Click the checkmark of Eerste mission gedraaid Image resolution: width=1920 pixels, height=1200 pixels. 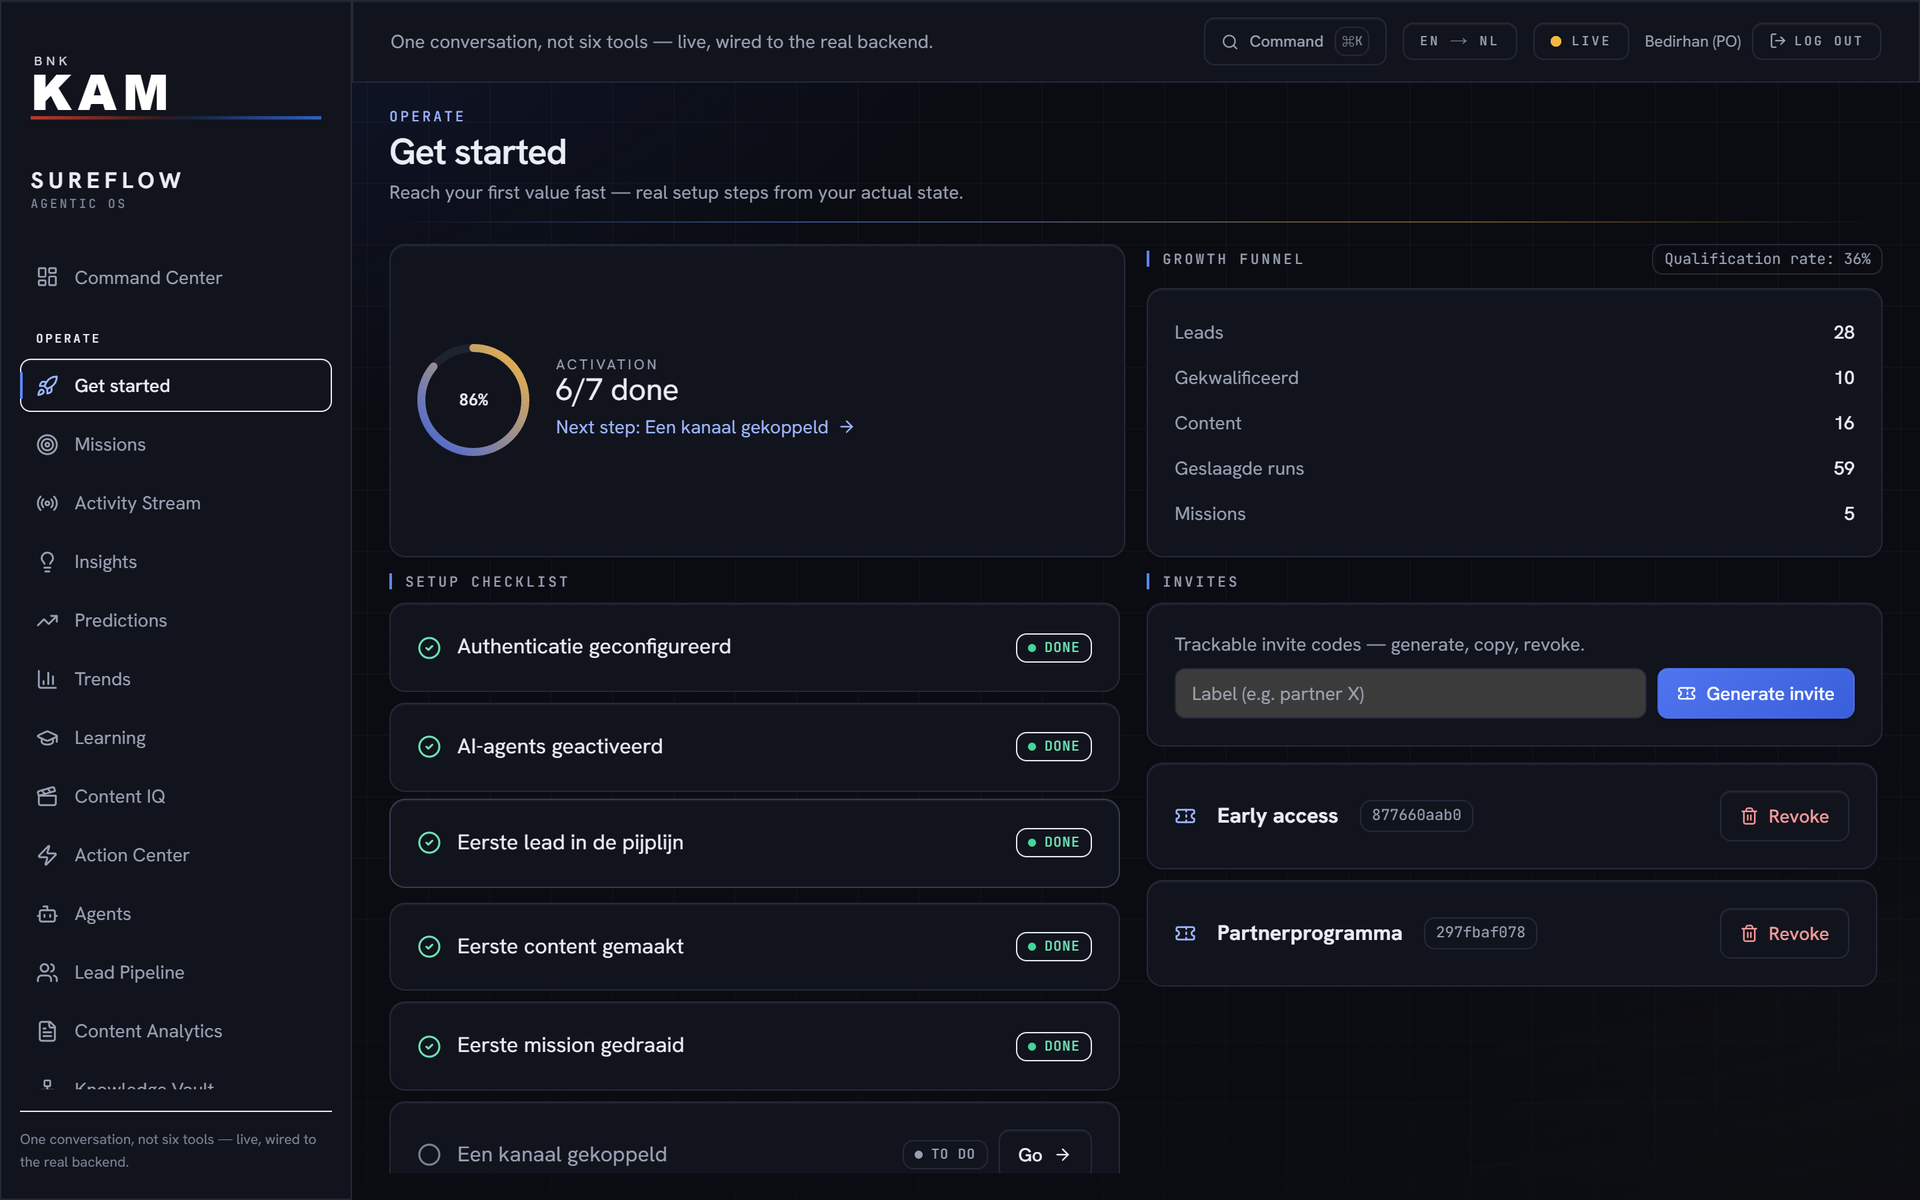[429, 1047]
